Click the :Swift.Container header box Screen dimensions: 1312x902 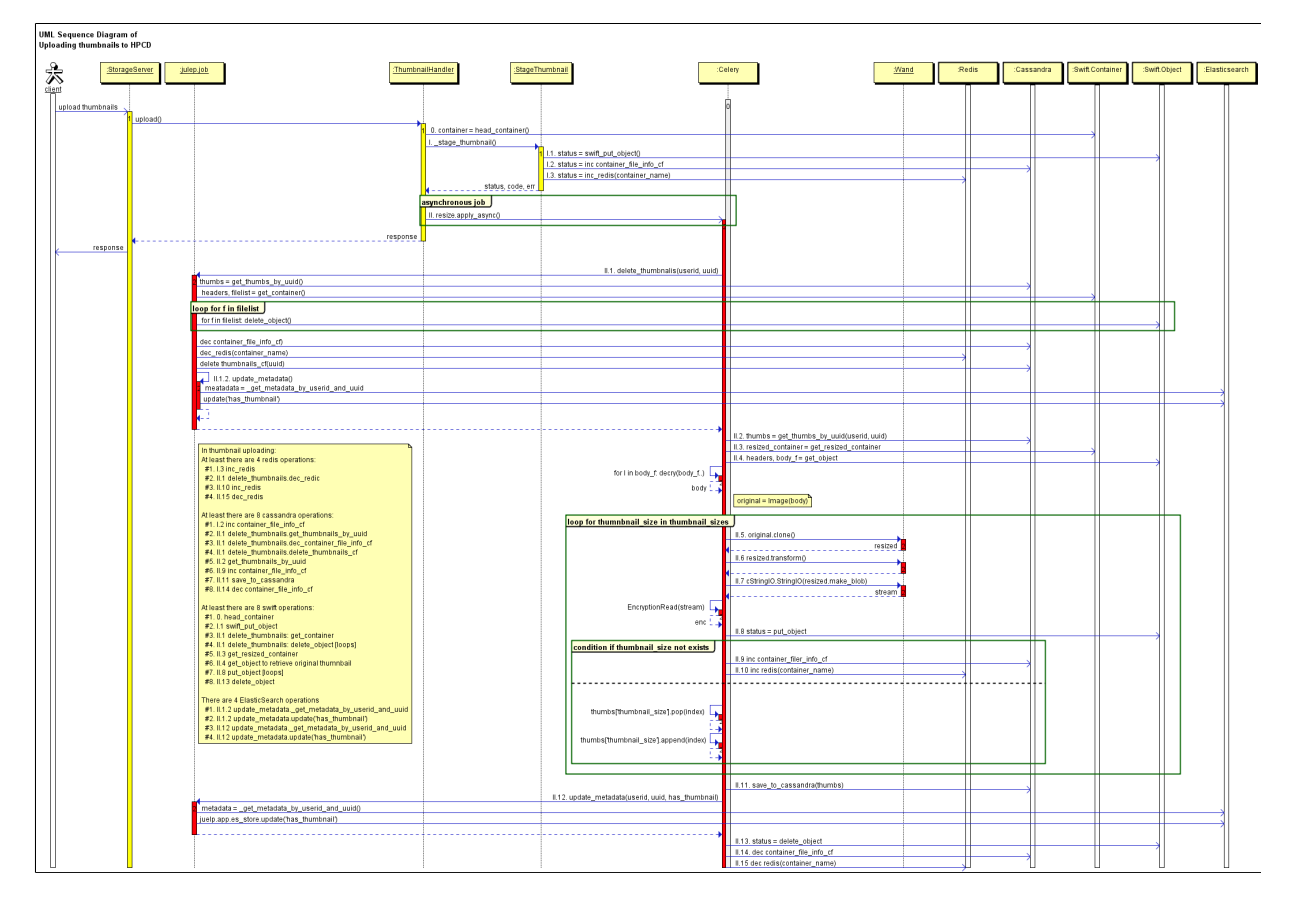point(1096,71)
